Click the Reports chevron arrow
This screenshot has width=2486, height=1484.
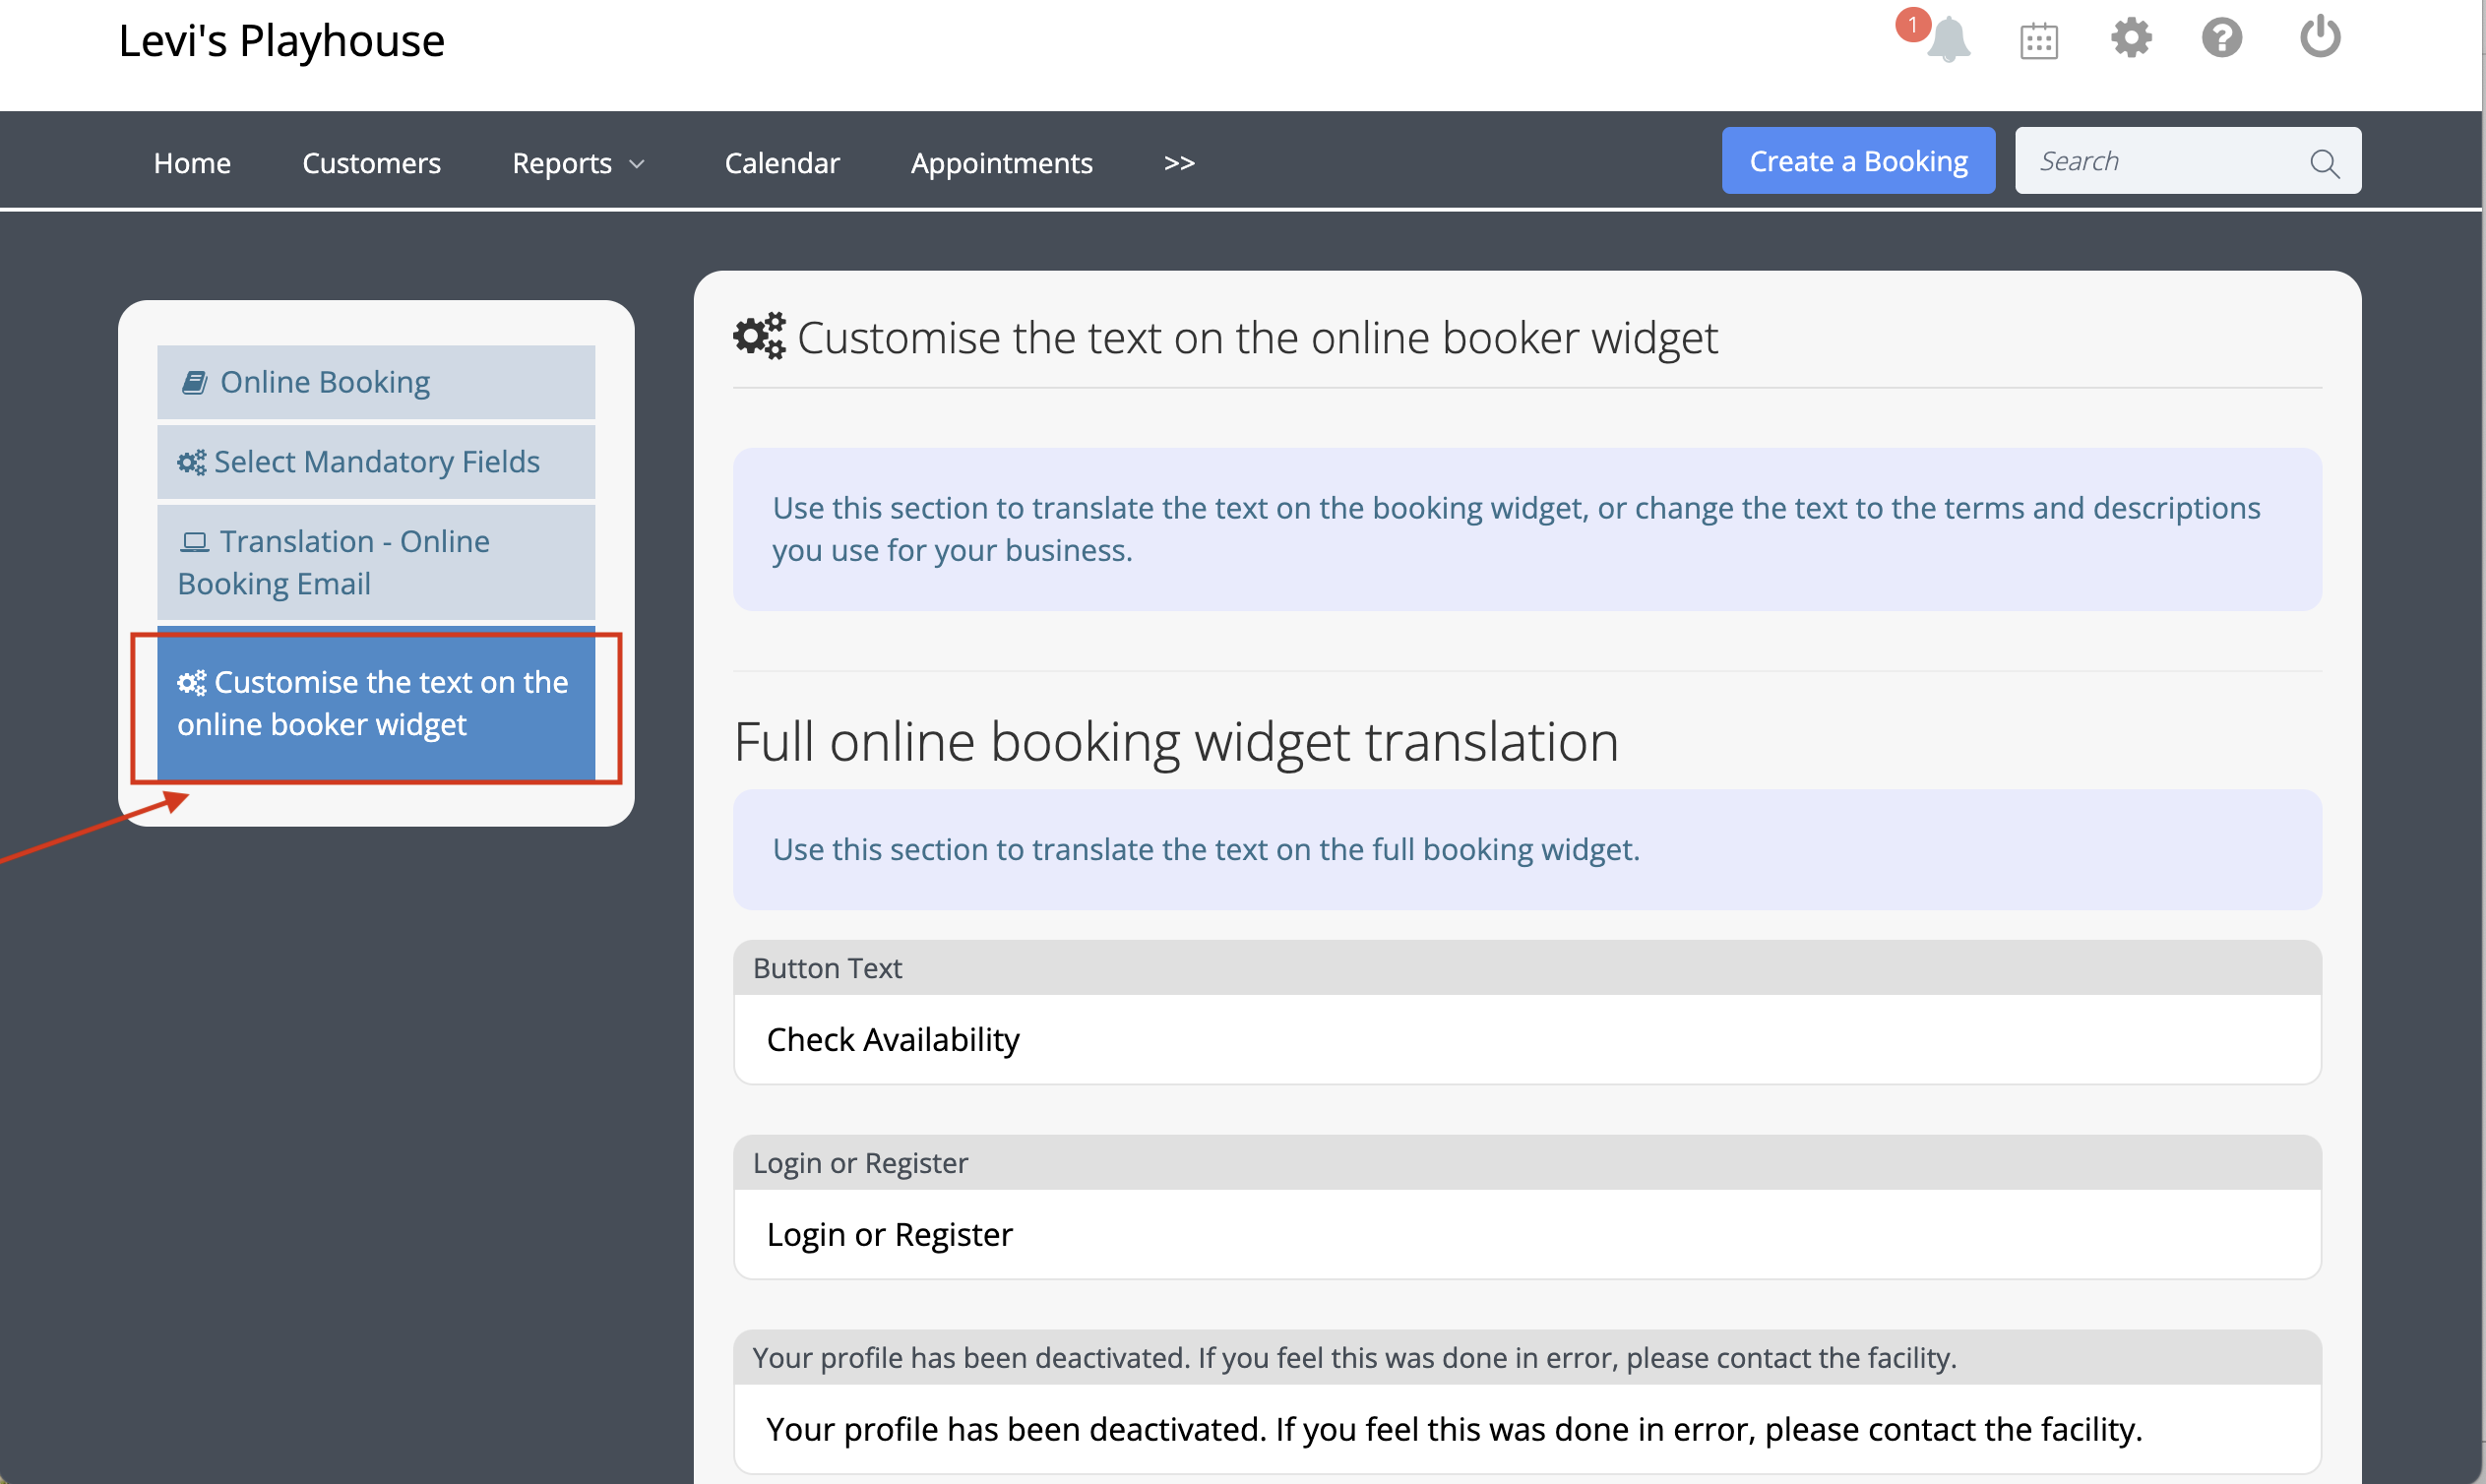point(637,164)
